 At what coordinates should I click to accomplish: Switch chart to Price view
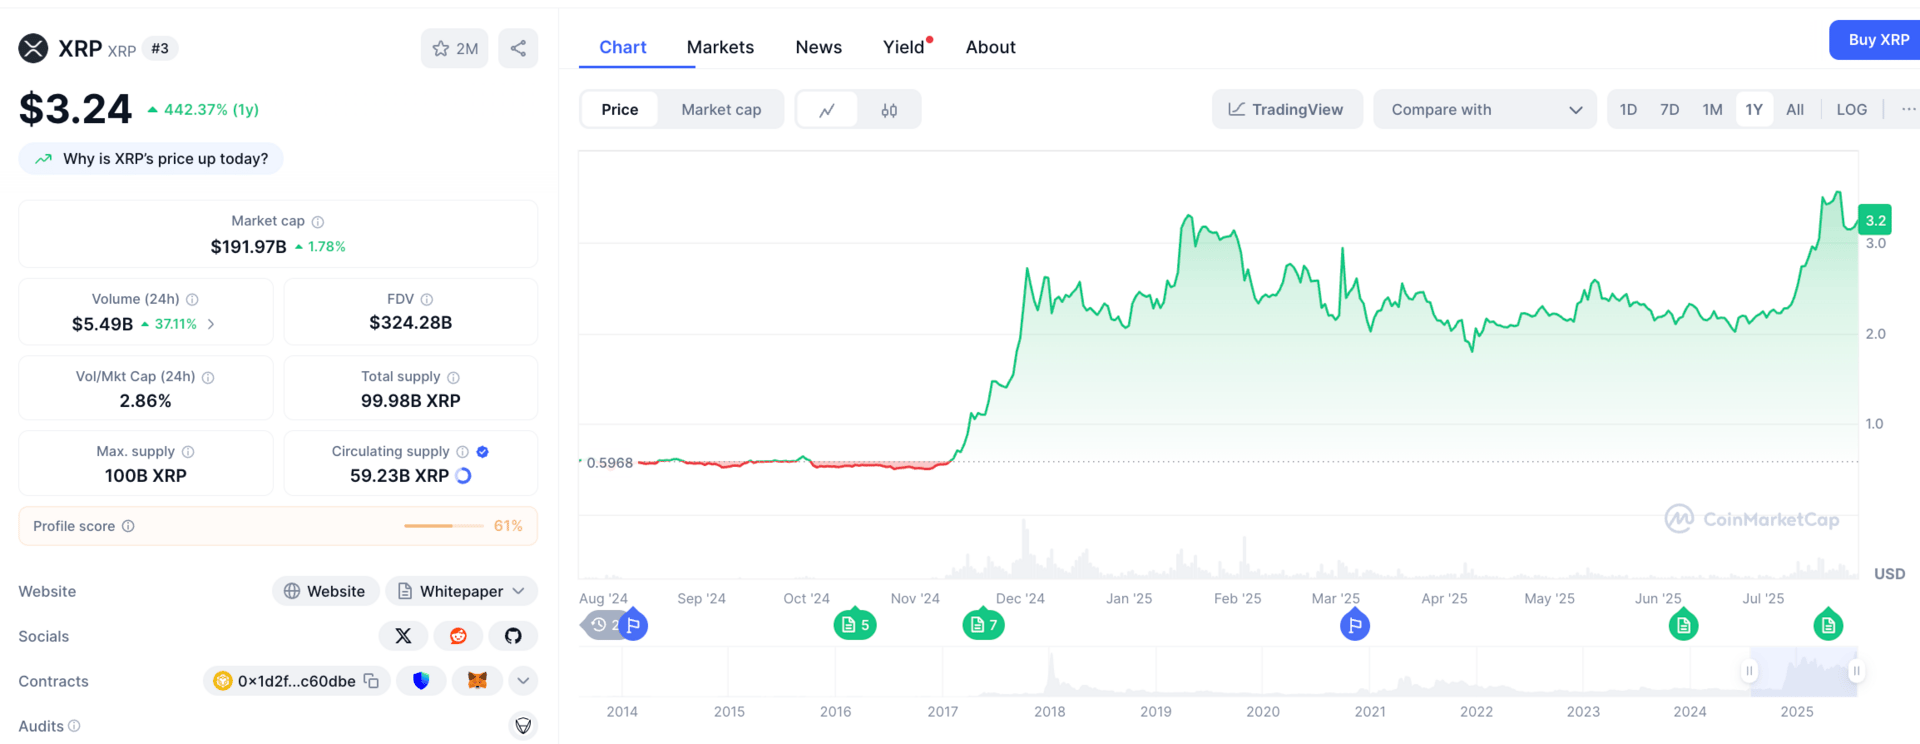pos(620,109)
